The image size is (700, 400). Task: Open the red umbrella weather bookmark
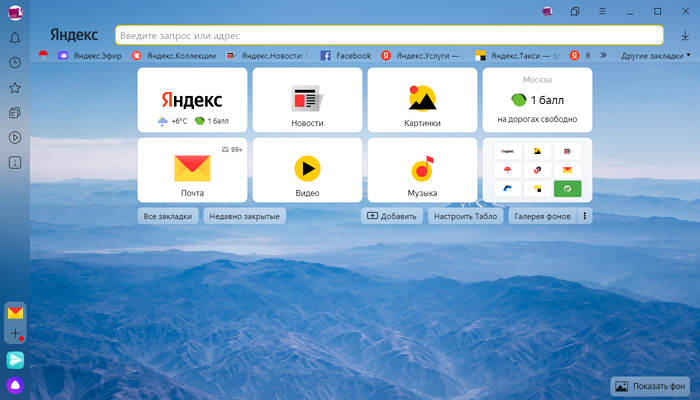43,55
